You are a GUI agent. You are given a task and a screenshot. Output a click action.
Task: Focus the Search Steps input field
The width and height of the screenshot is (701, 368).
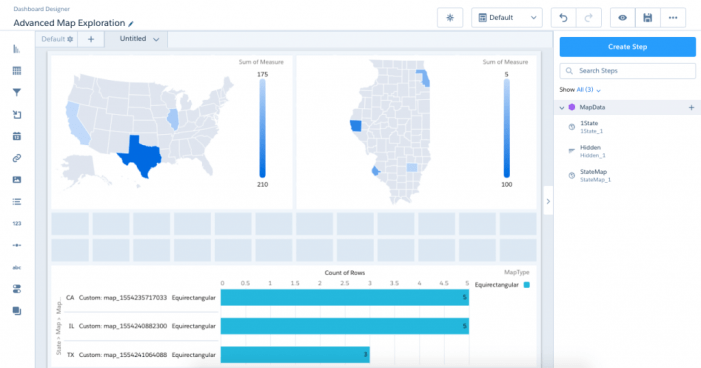627,71
